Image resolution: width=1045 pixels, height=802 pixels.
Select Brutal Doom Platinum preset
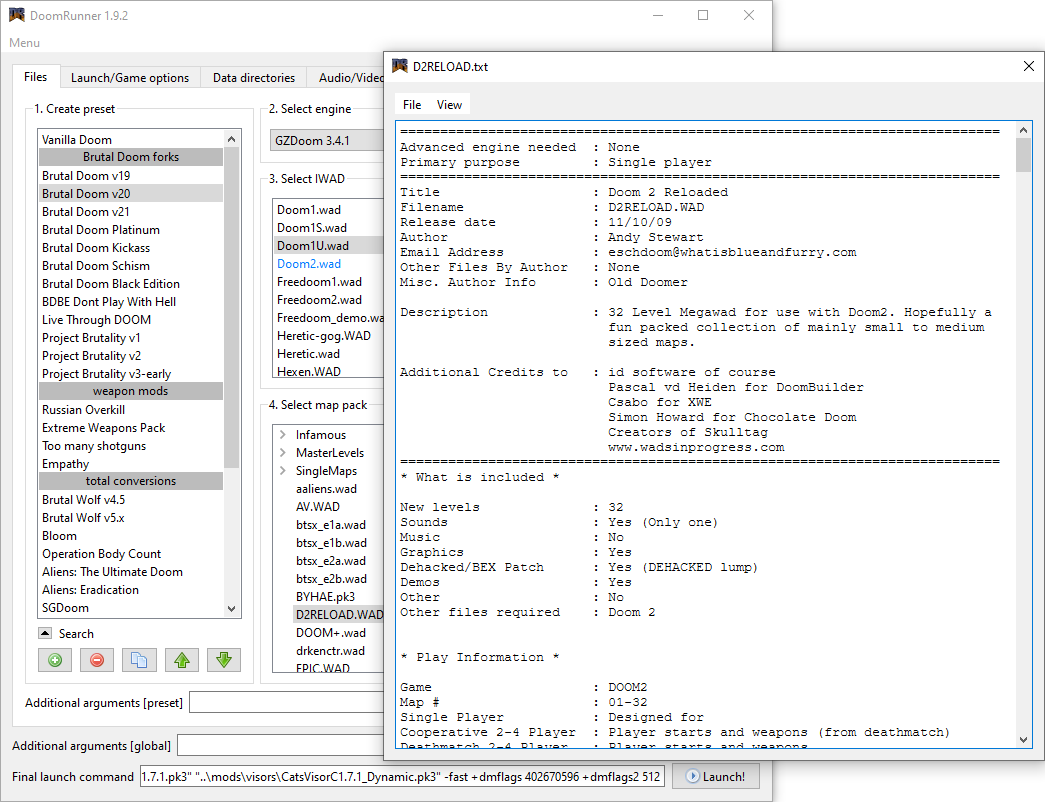tap(131, 229)
